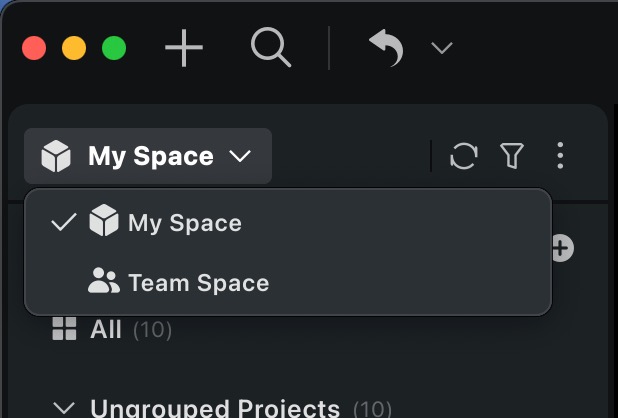Collapse the Ungrouped Projects chevron
Viewport: 618px width, 418px height.
click(64, 408)
